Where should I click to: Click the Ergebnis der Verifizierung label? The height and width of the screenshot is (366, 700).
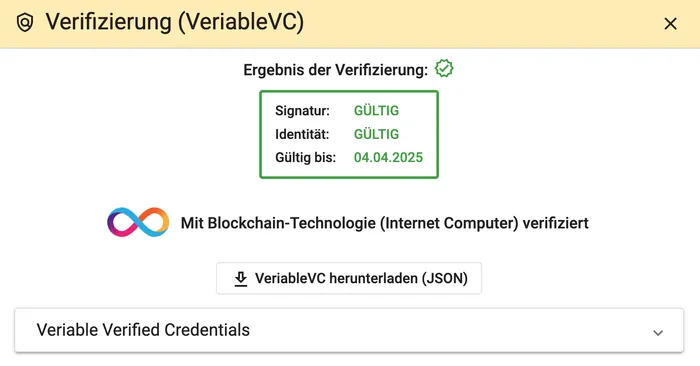335,70
